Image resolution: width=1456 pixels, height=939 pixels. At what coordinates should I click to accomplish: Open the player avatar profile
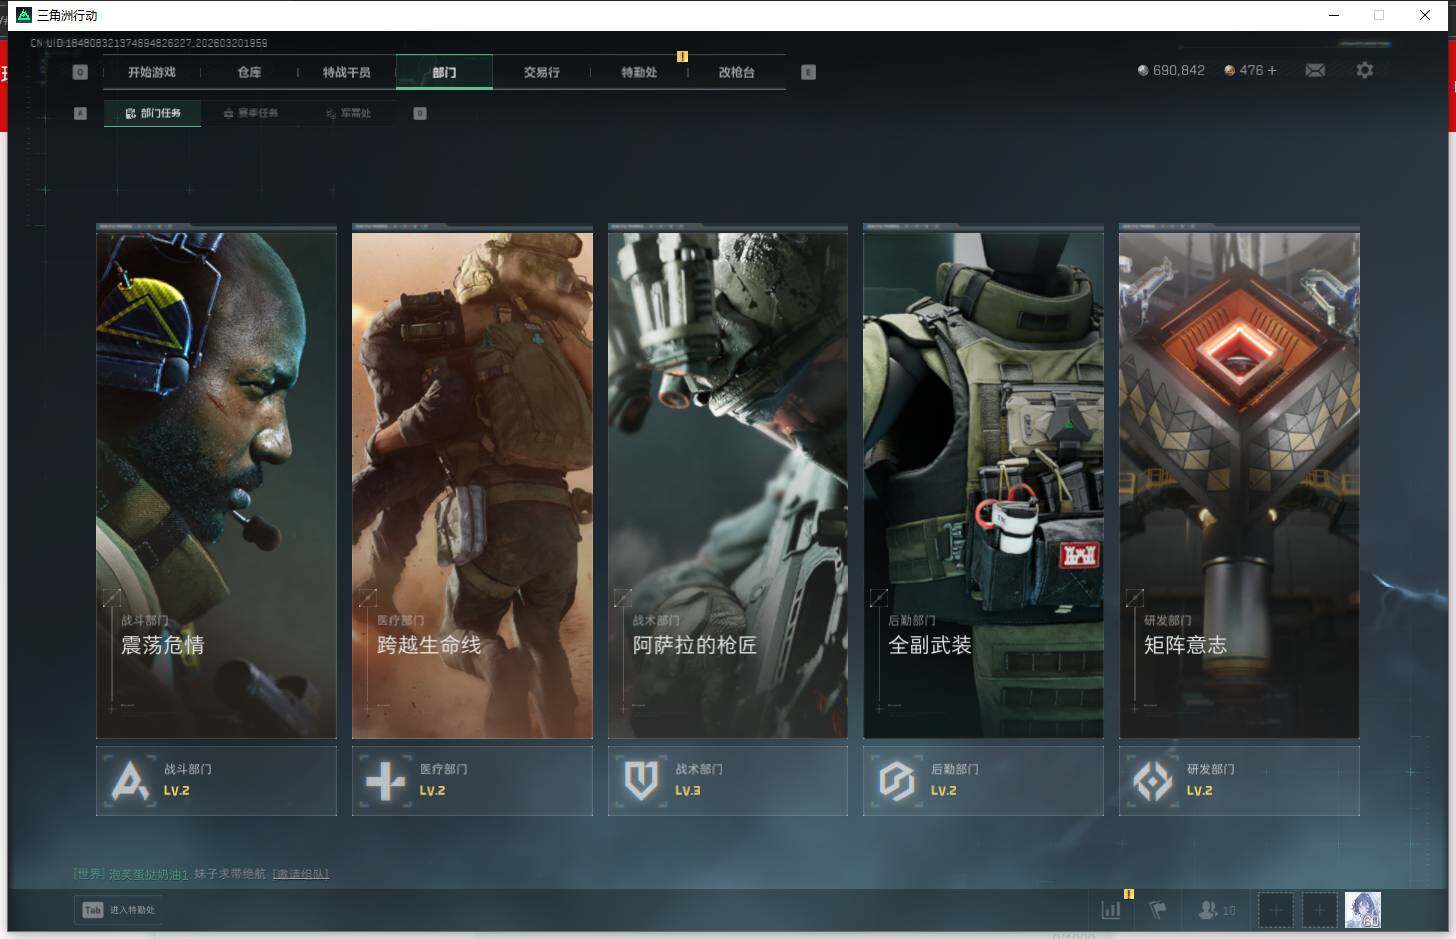pos(1363,910)
